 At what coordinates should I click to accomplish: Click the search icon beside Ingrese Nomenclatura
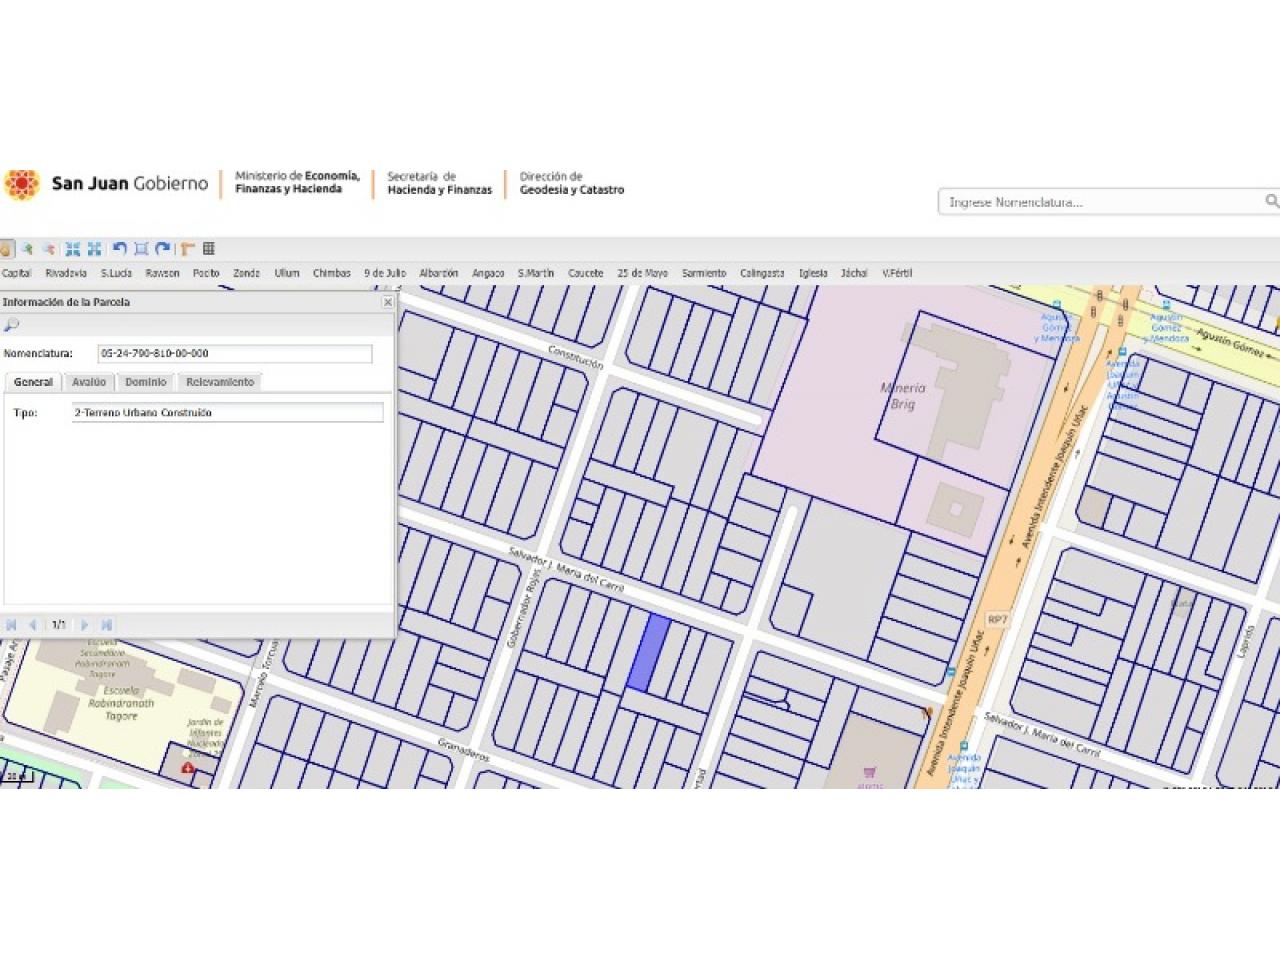1271,202
